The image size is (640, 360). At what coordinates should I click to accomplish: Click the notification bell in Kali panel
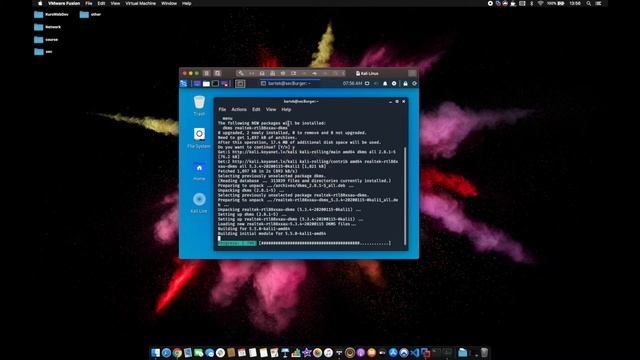[x=385, y=83]
